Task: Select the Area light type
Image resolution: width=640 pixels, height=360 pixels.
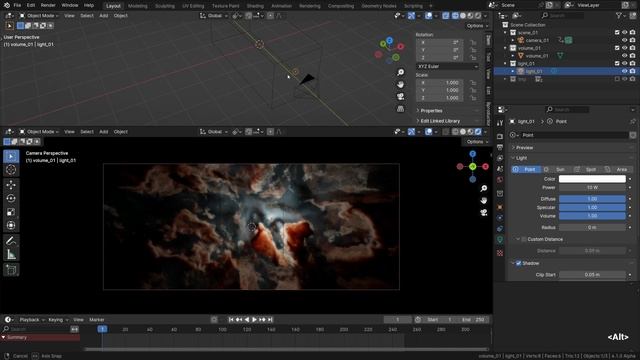Action: [x=617, y=169]
